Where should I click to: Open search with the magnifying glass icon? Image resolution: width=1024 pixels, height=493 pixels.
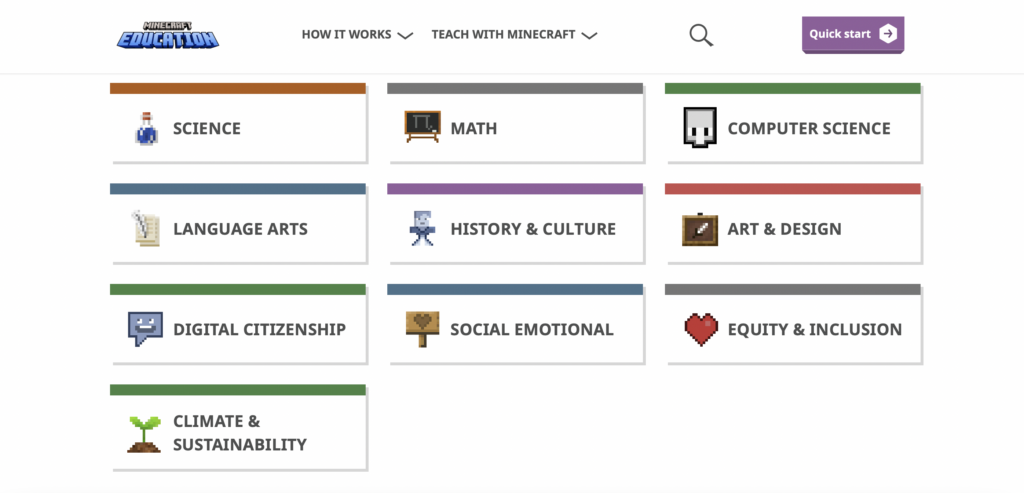701,35
